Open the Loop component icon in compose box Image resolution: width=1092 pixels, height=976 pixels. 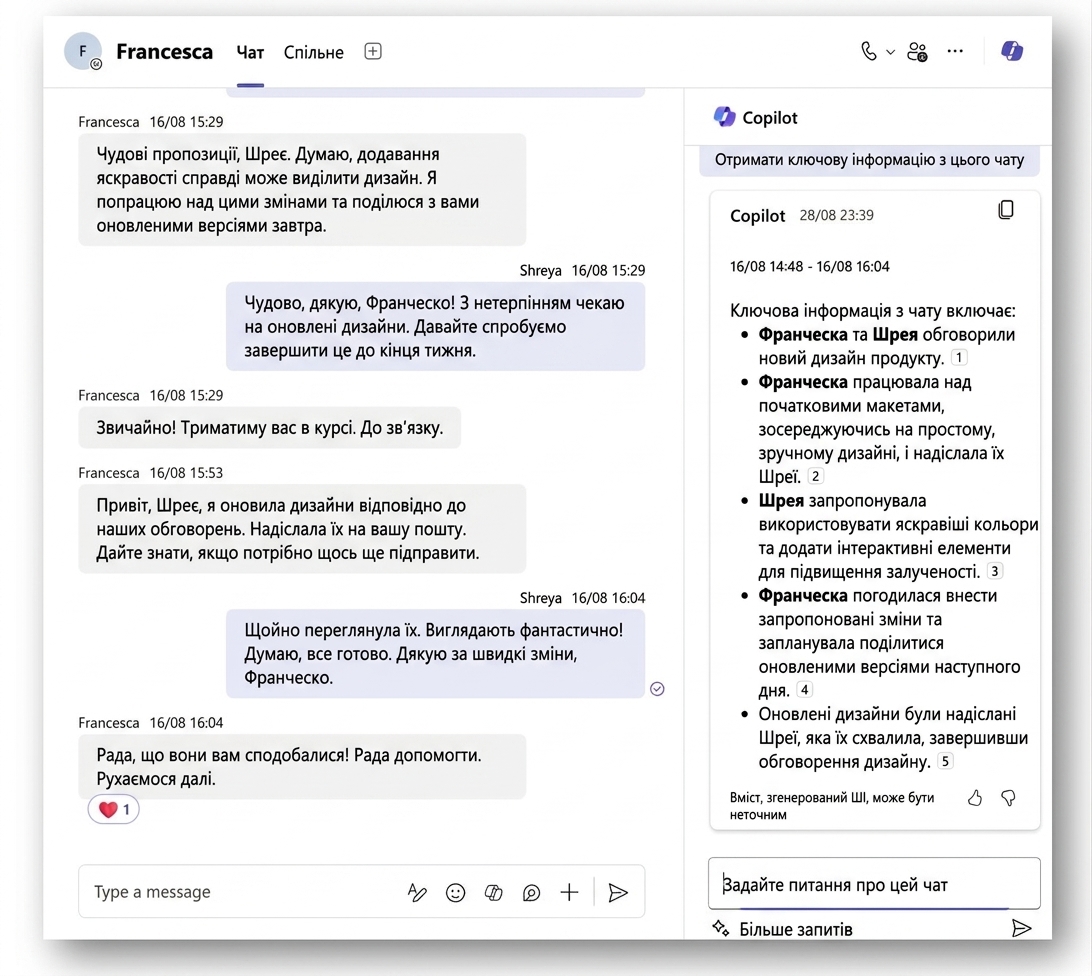pyautogui.click(x=531, y=892)
